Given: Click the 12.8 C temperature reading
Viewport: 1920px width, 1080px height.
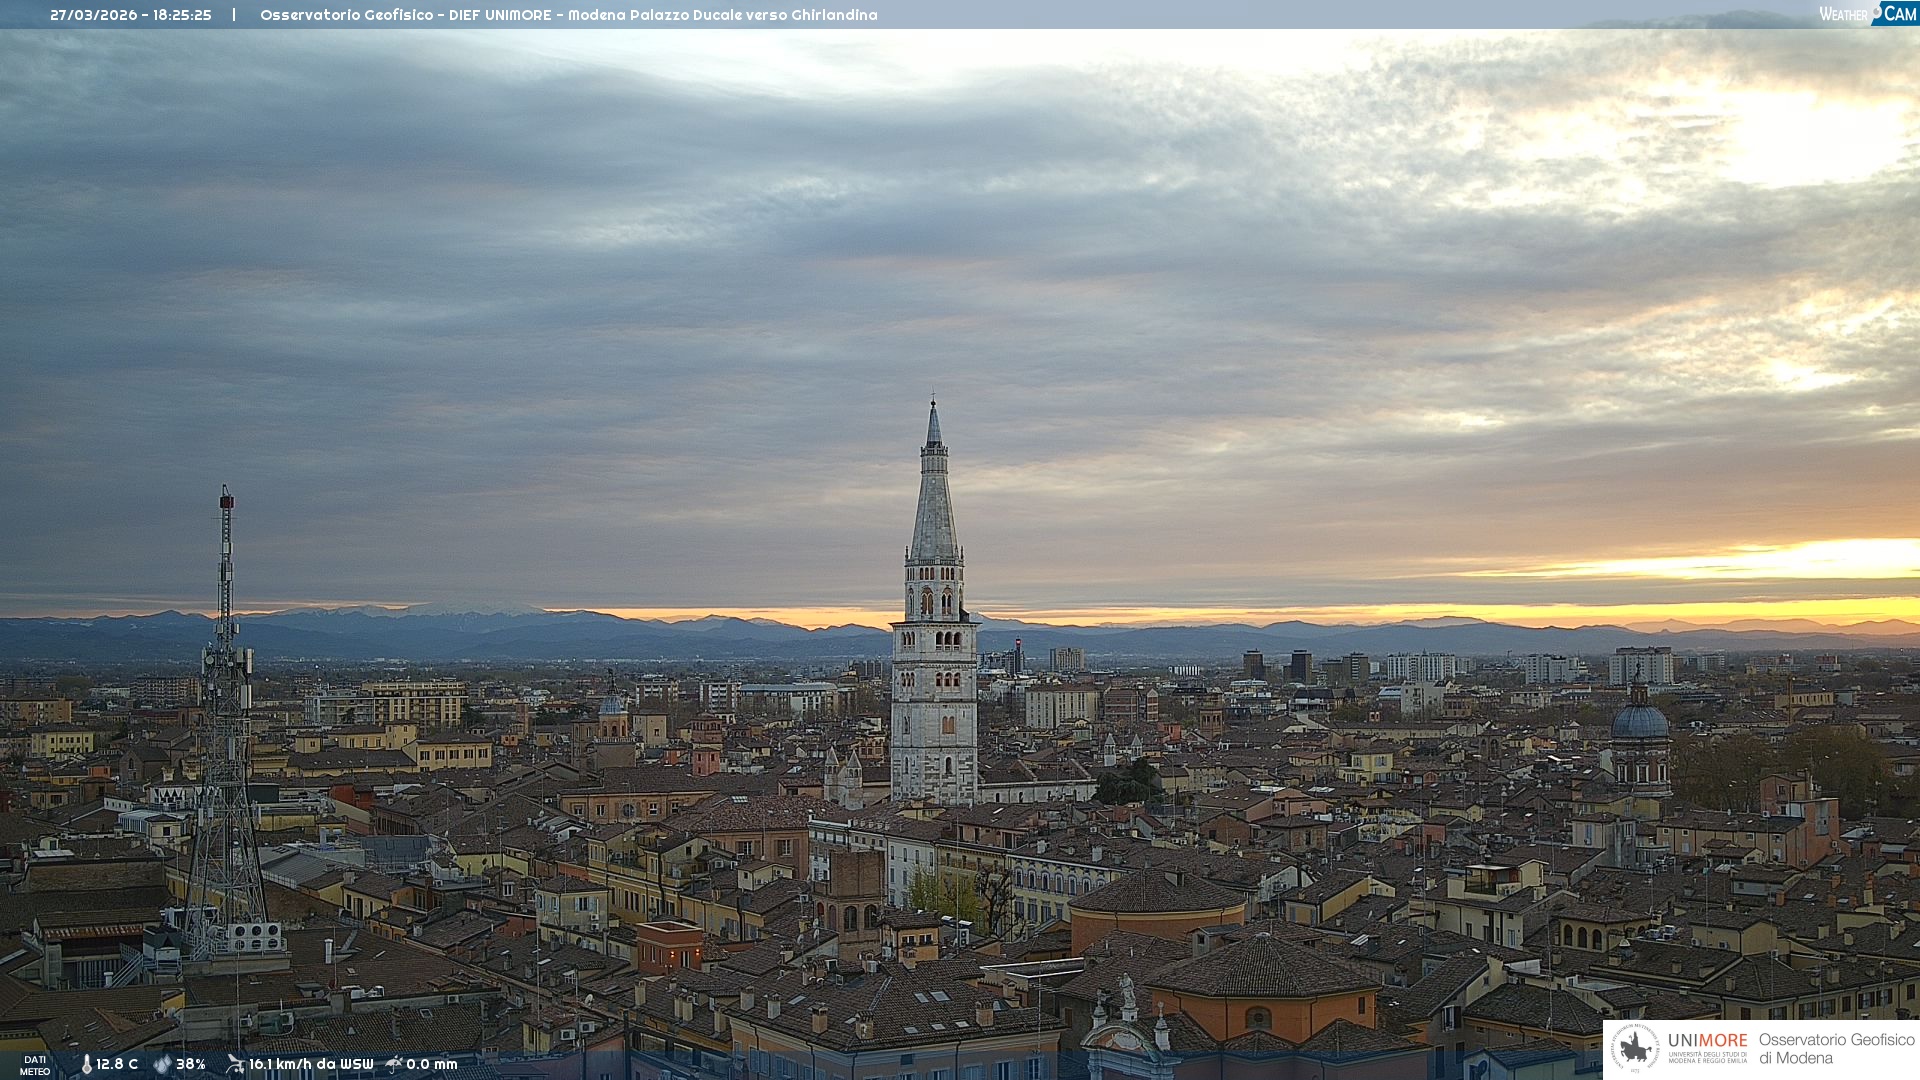Looking at the screenshot, I should pyautogui.click(x=117, y=1064).
